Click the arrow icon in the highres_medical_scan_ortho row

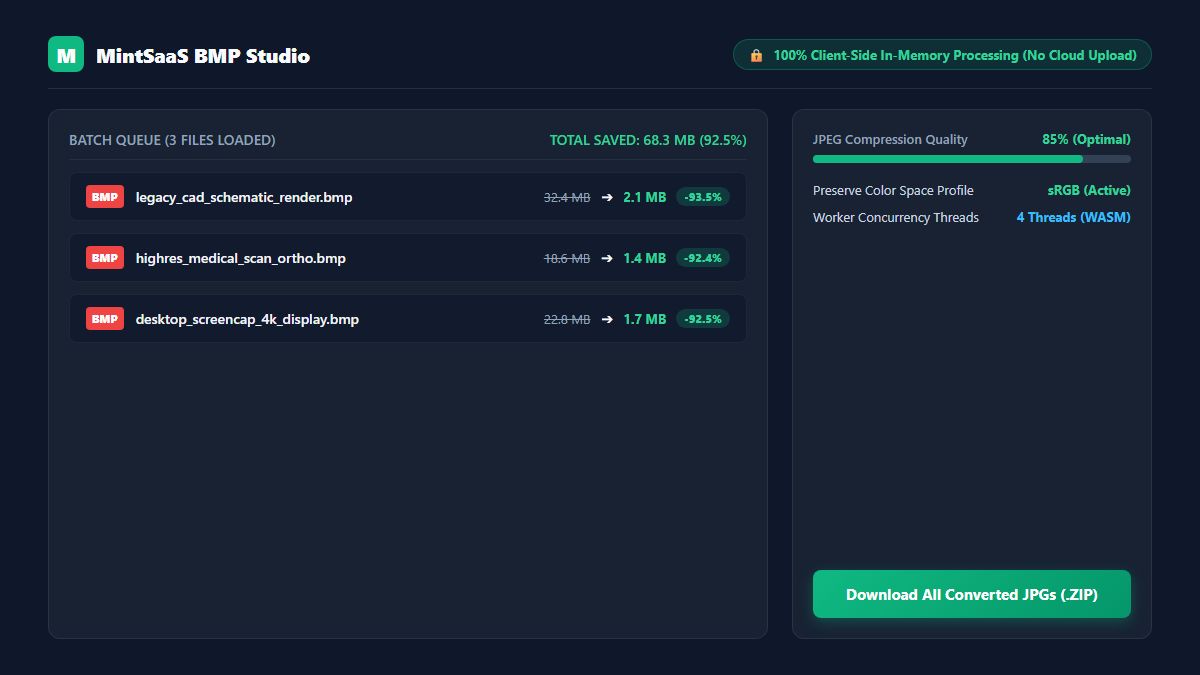[607, 258]
